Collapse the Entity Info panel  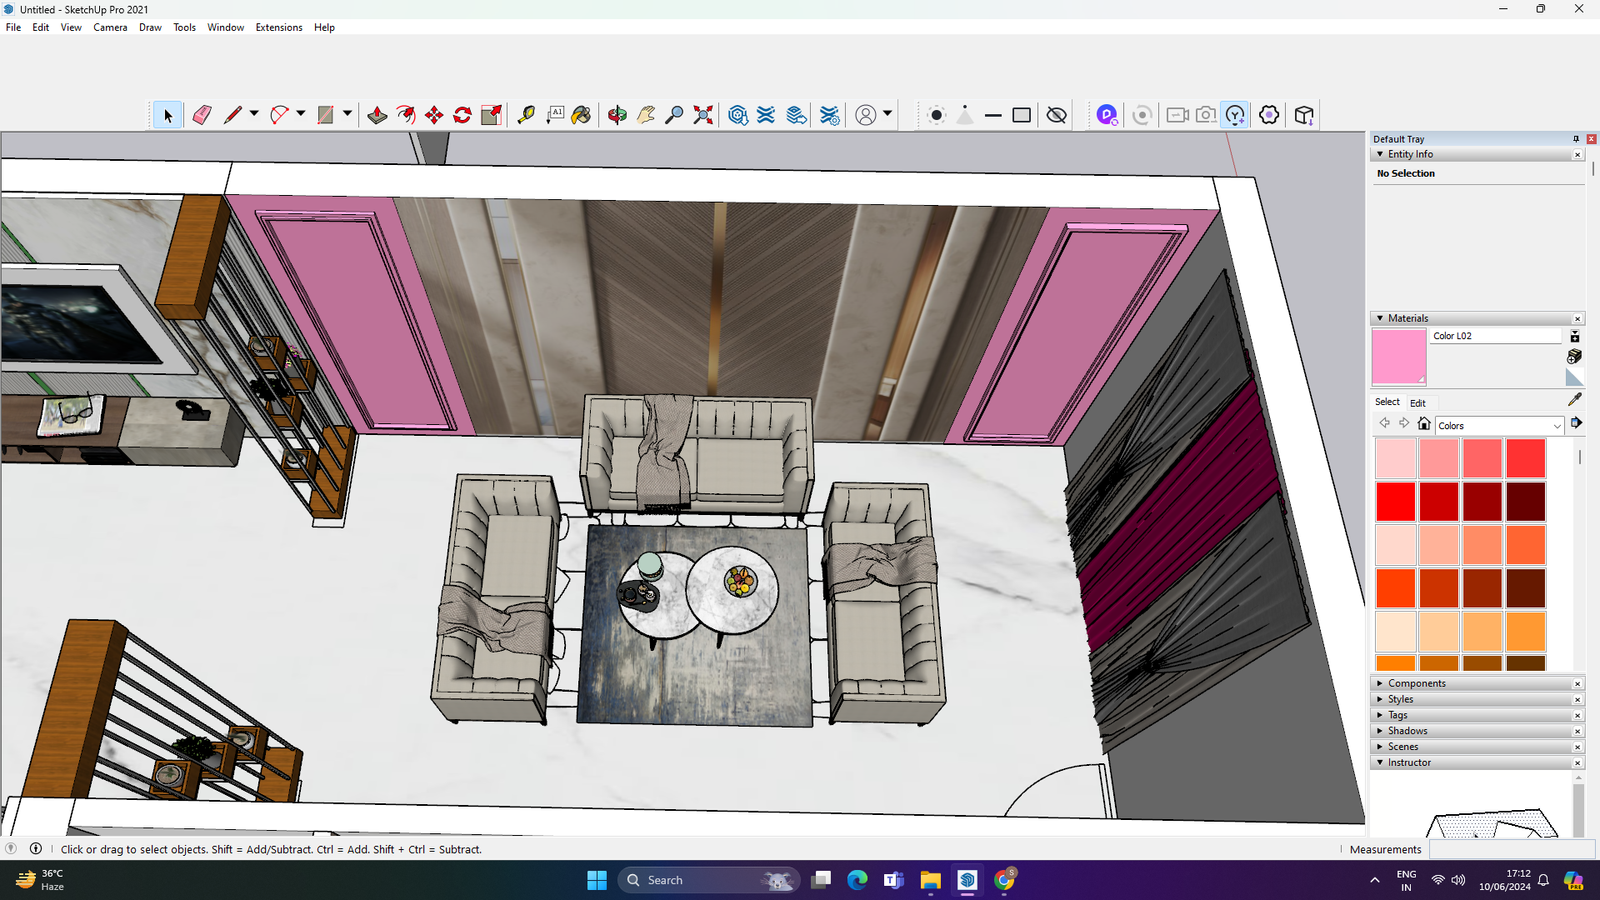click(x=1380, y=154)
